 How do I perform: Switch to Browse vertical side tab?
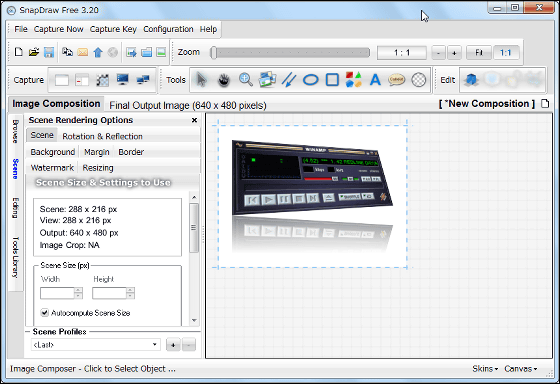(x=16, y=131)
